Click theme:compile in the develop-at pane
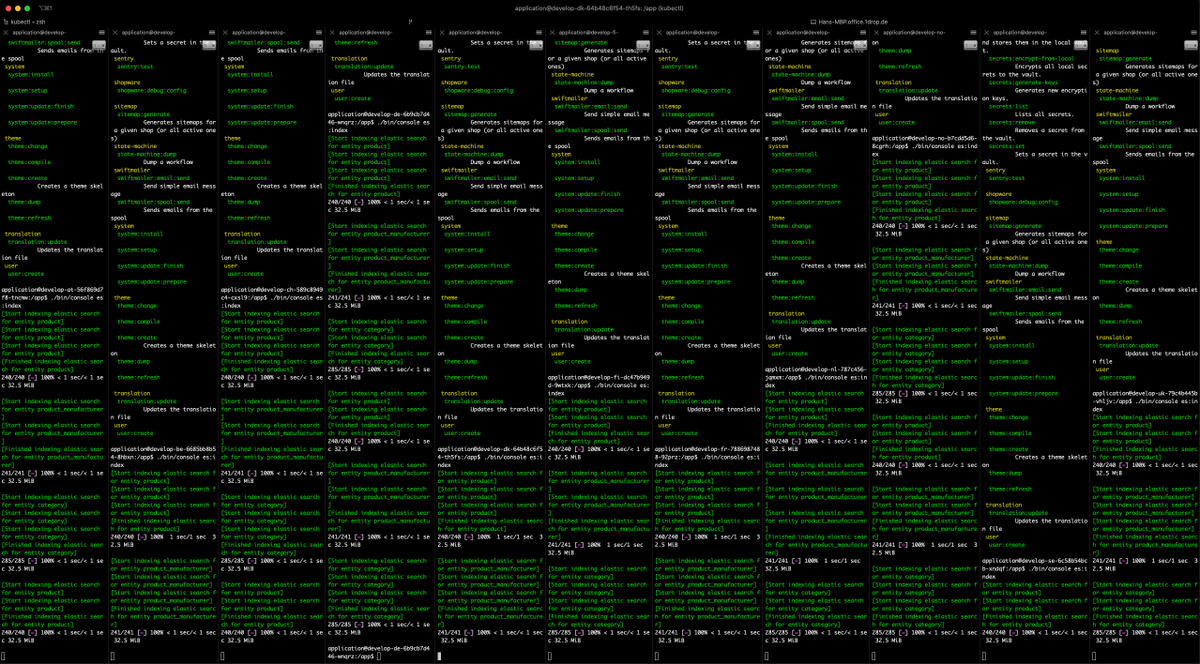The width and height of the screenshot is (1200, 664). tap(30, 162)
